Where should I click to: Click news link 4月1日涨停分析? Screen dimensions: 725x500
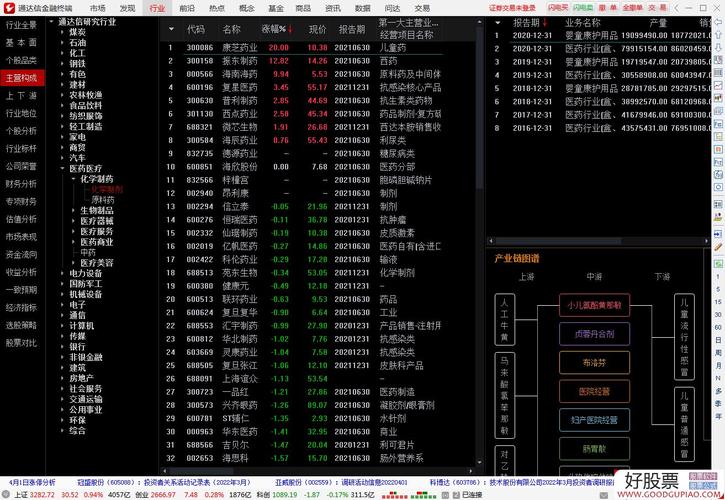point(32,482)
